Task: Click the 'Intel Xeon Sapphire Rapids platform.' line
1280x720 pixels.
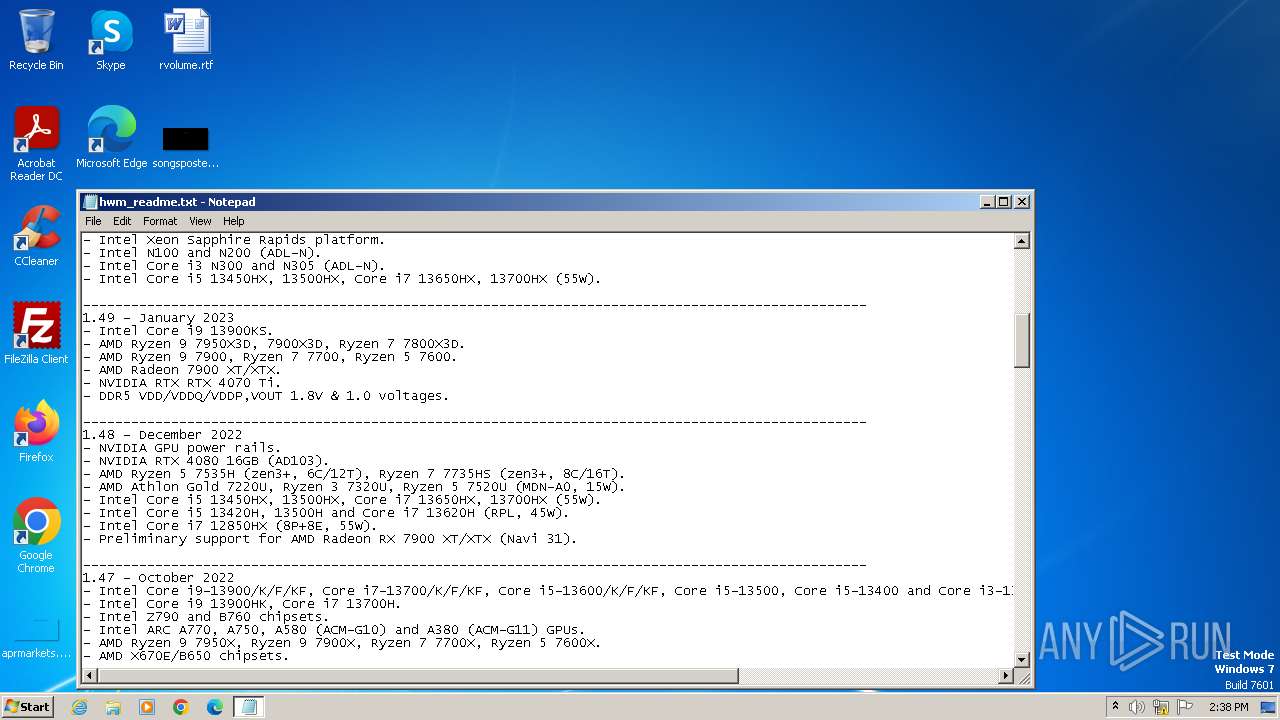Action: (x=234, y=240)
